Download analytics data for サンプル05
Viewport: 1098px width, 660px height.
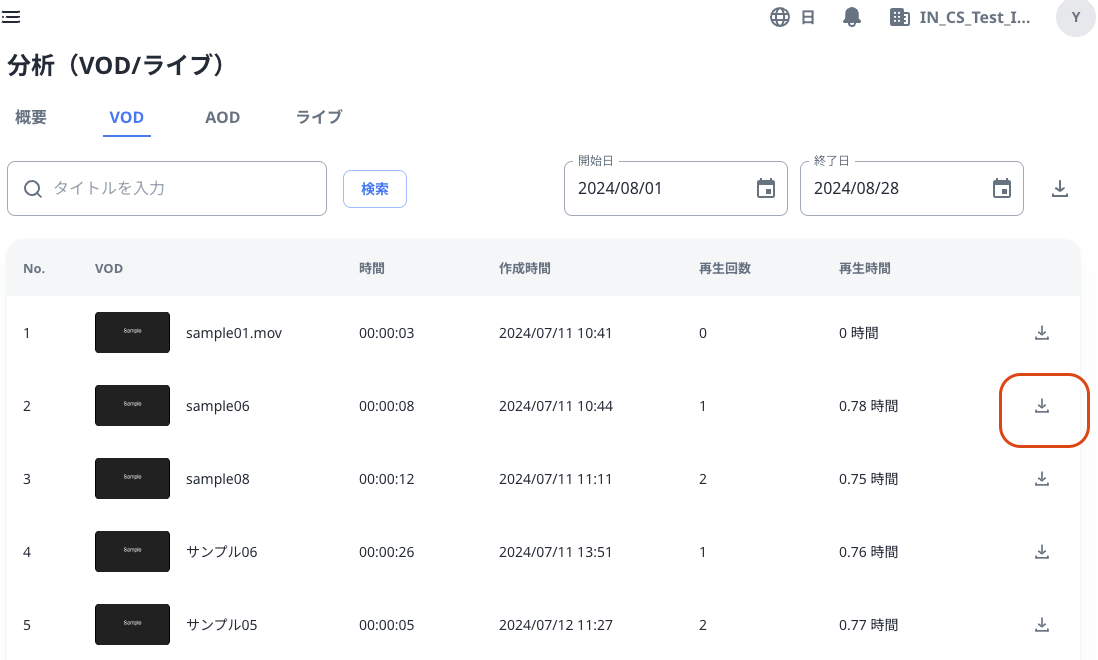coord(1042,624)
